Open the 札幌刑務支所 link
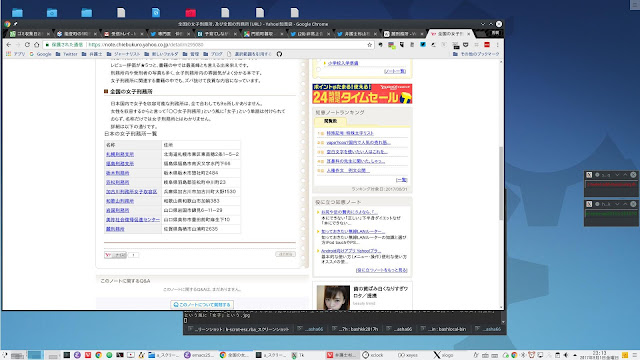This screenshot has width=640, height=360. [x=120, y=154]
